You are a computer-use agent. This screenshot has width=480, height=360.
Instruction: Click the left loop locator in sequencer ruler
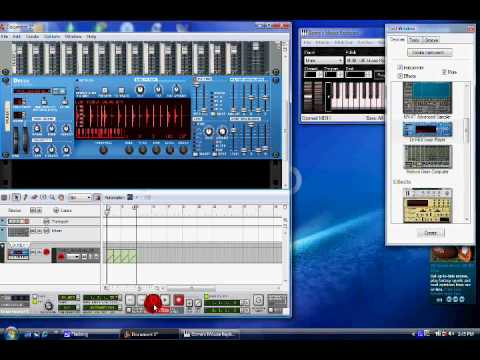point(108,207)
